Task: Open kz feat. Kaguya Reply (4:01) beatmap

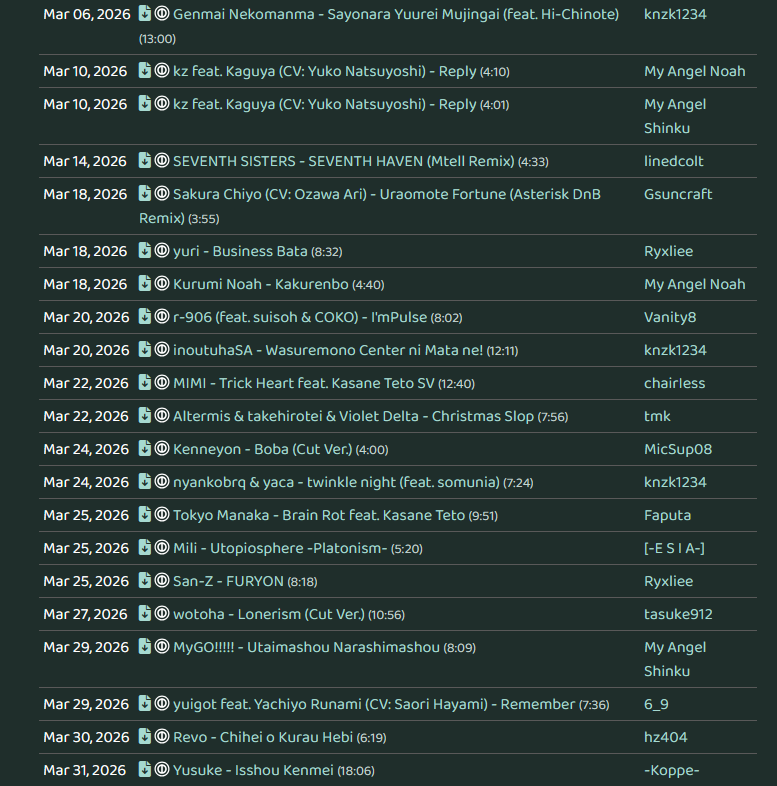Action: pos(324,104)
